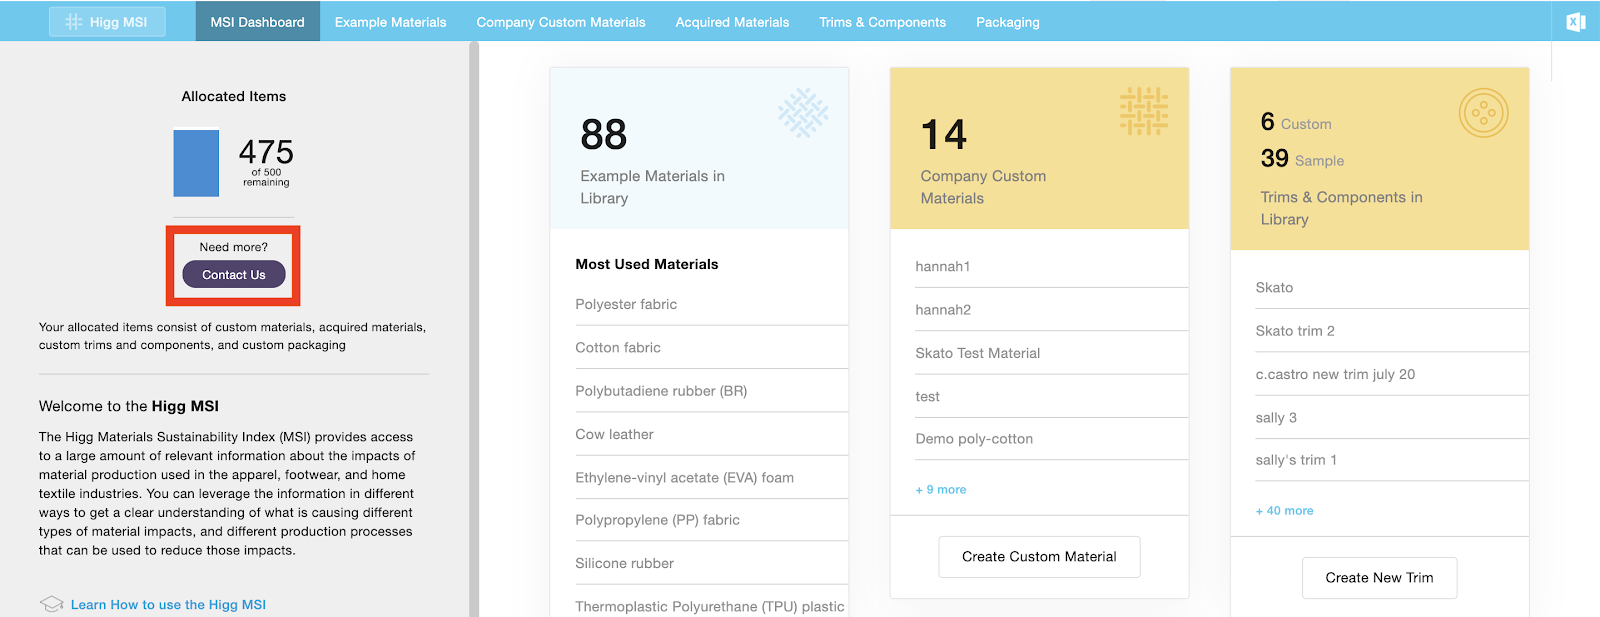Image resolution: width=1600 pixels, height=617 pixels.
Task: Go to Acquired Materials tab
Action: click(732, 22)
